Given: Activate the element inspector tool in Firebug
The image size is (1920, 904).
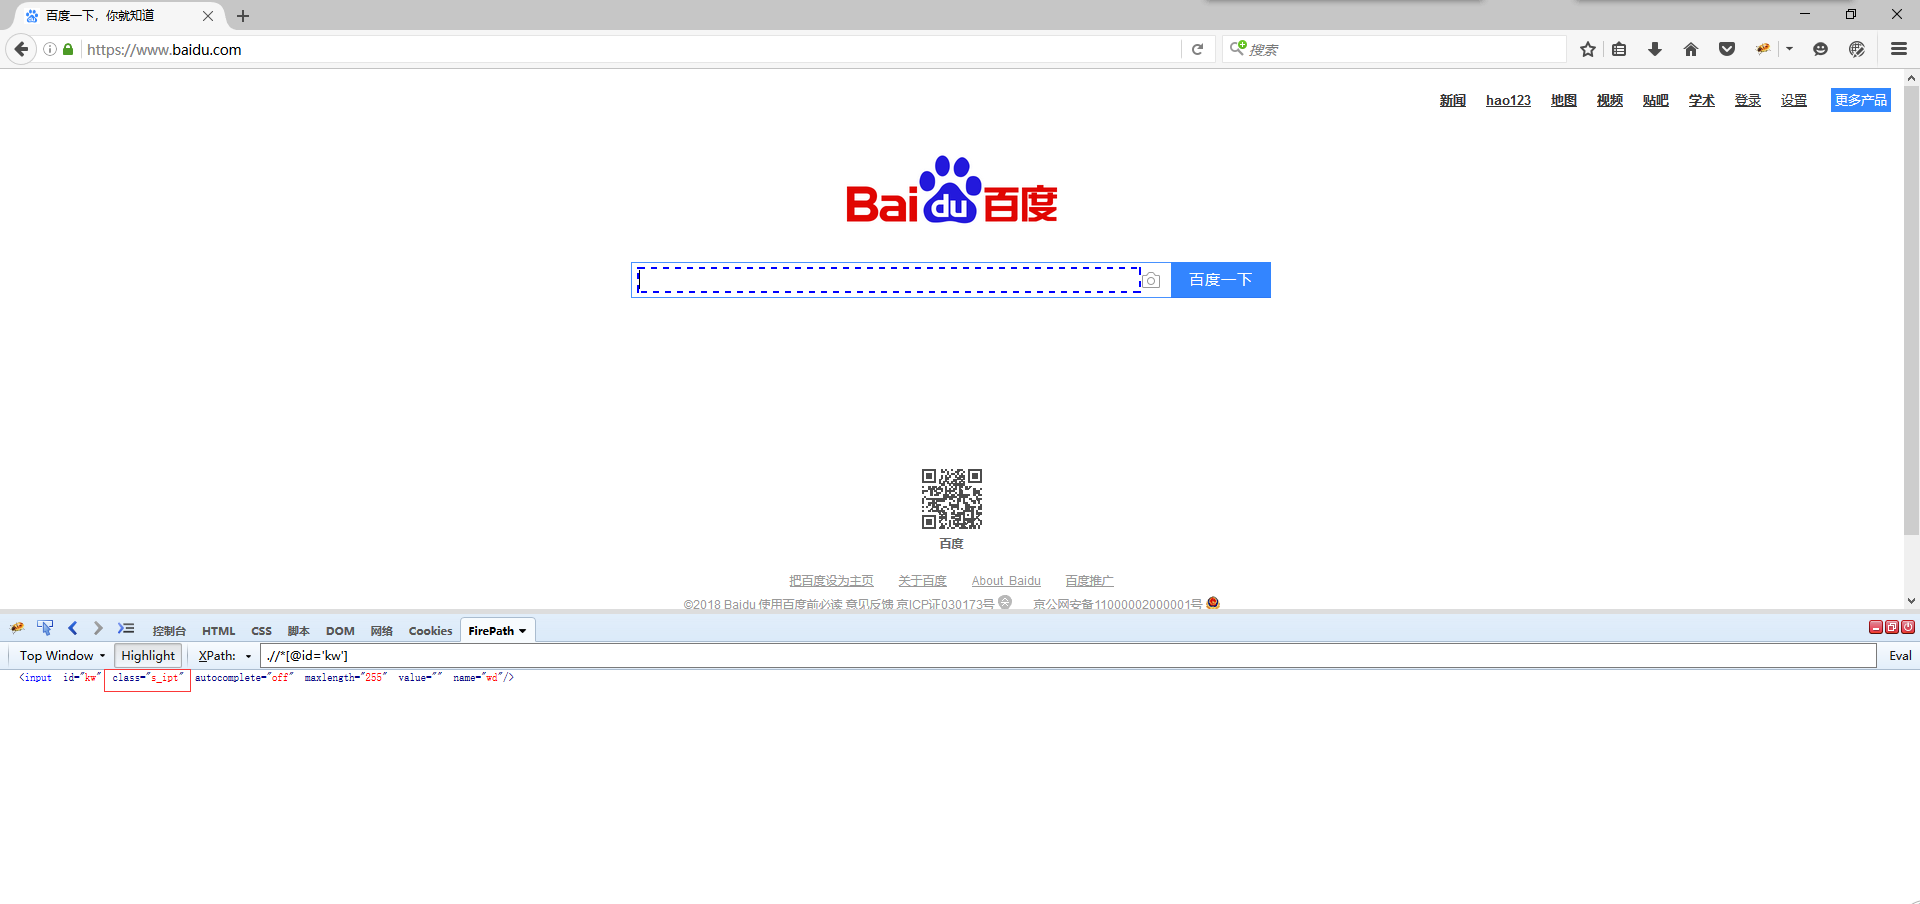Looking at the screenshot, I should [x=45, y=628].
